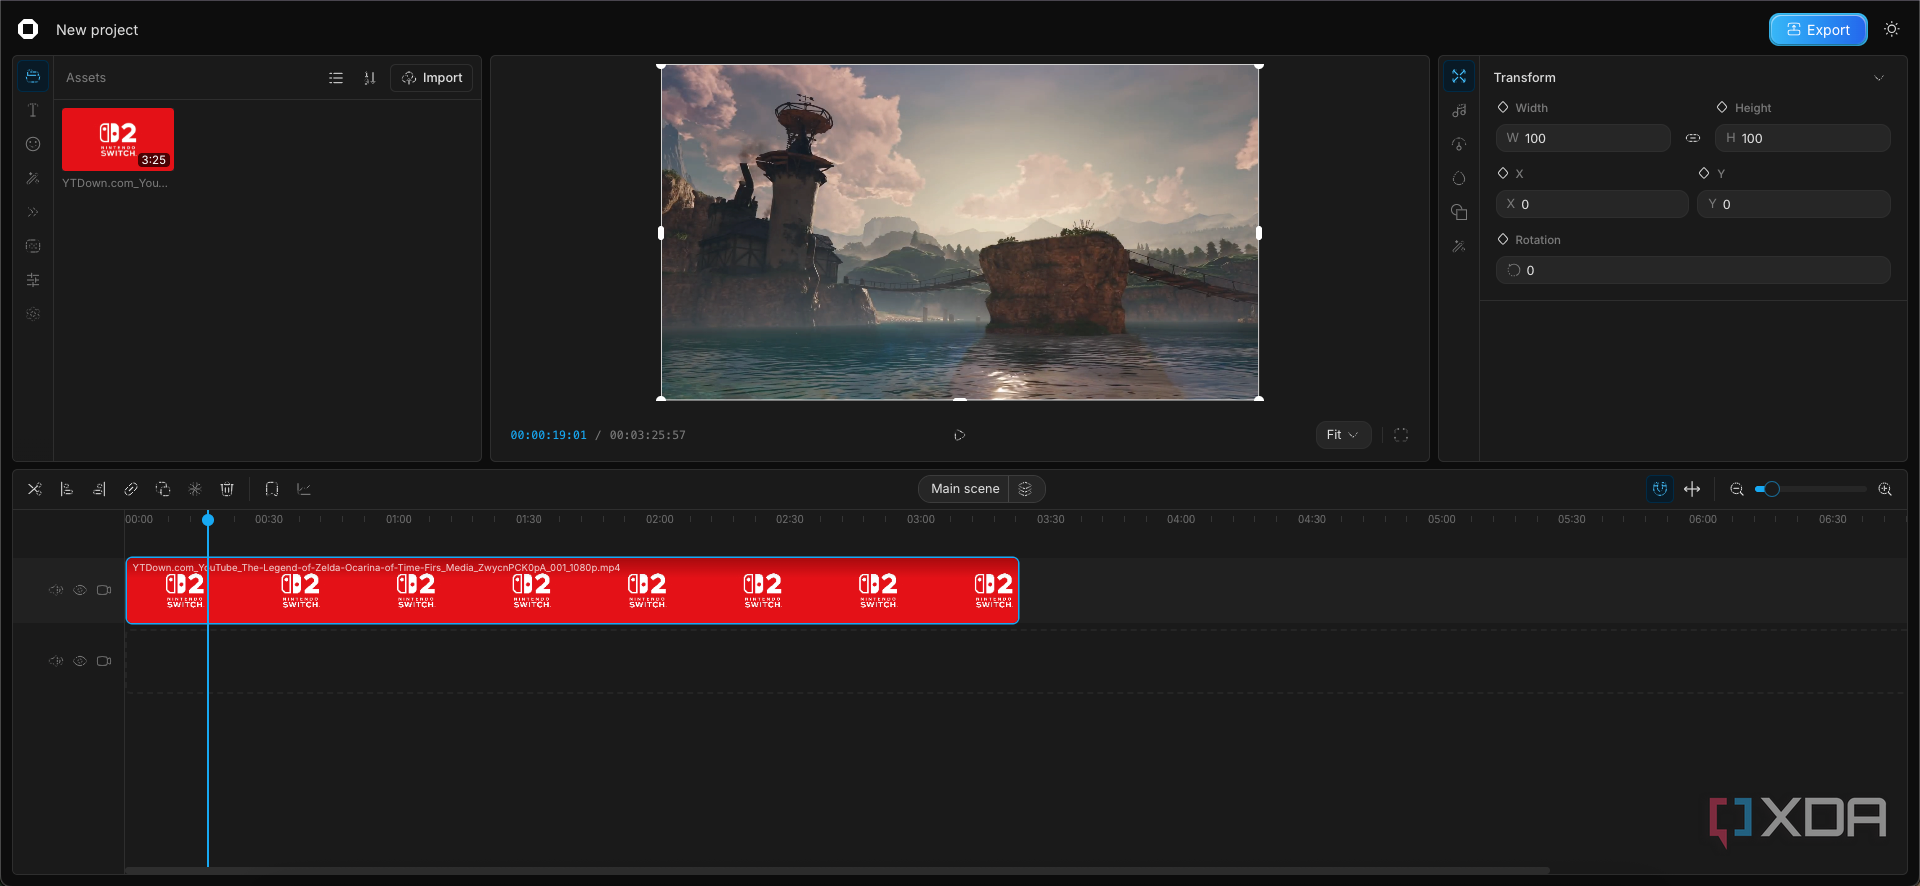Viewport: 1920px width, 886px height.
Task: Click the freeze frame snowflake icon
Action: point(195,489)
